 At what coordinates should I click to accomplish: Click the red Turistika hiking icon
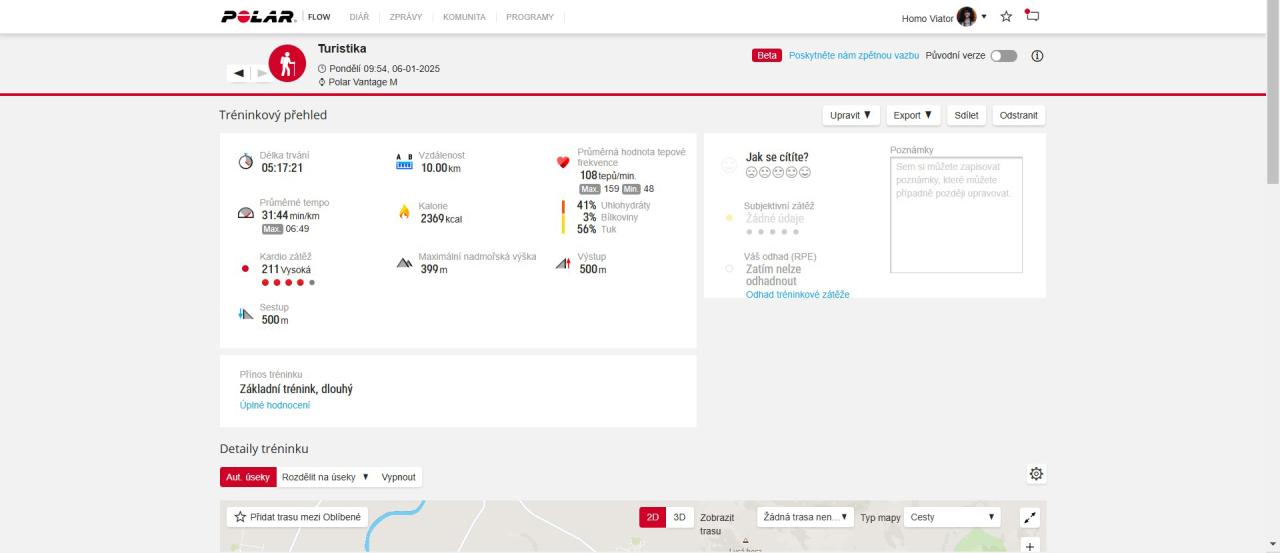tap(287, 64)
